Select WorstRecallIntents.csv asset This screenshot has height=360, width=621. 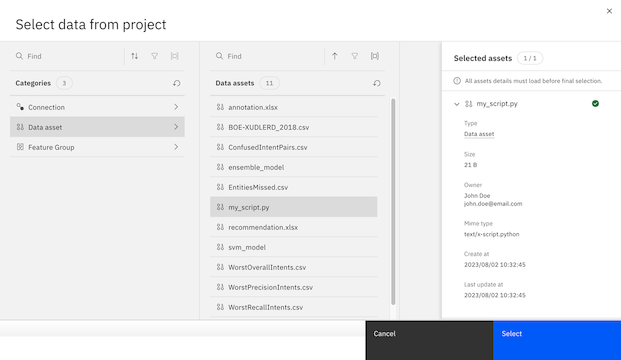293,307
